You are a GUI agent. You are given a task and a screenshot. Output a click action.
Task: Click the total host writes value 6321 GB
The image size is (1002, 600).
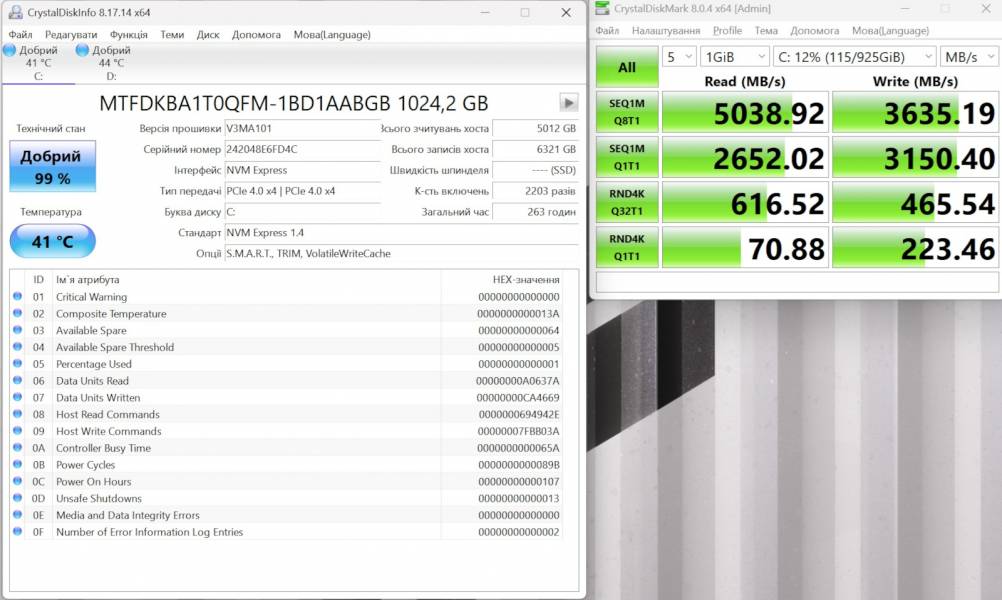click(536, 149)
